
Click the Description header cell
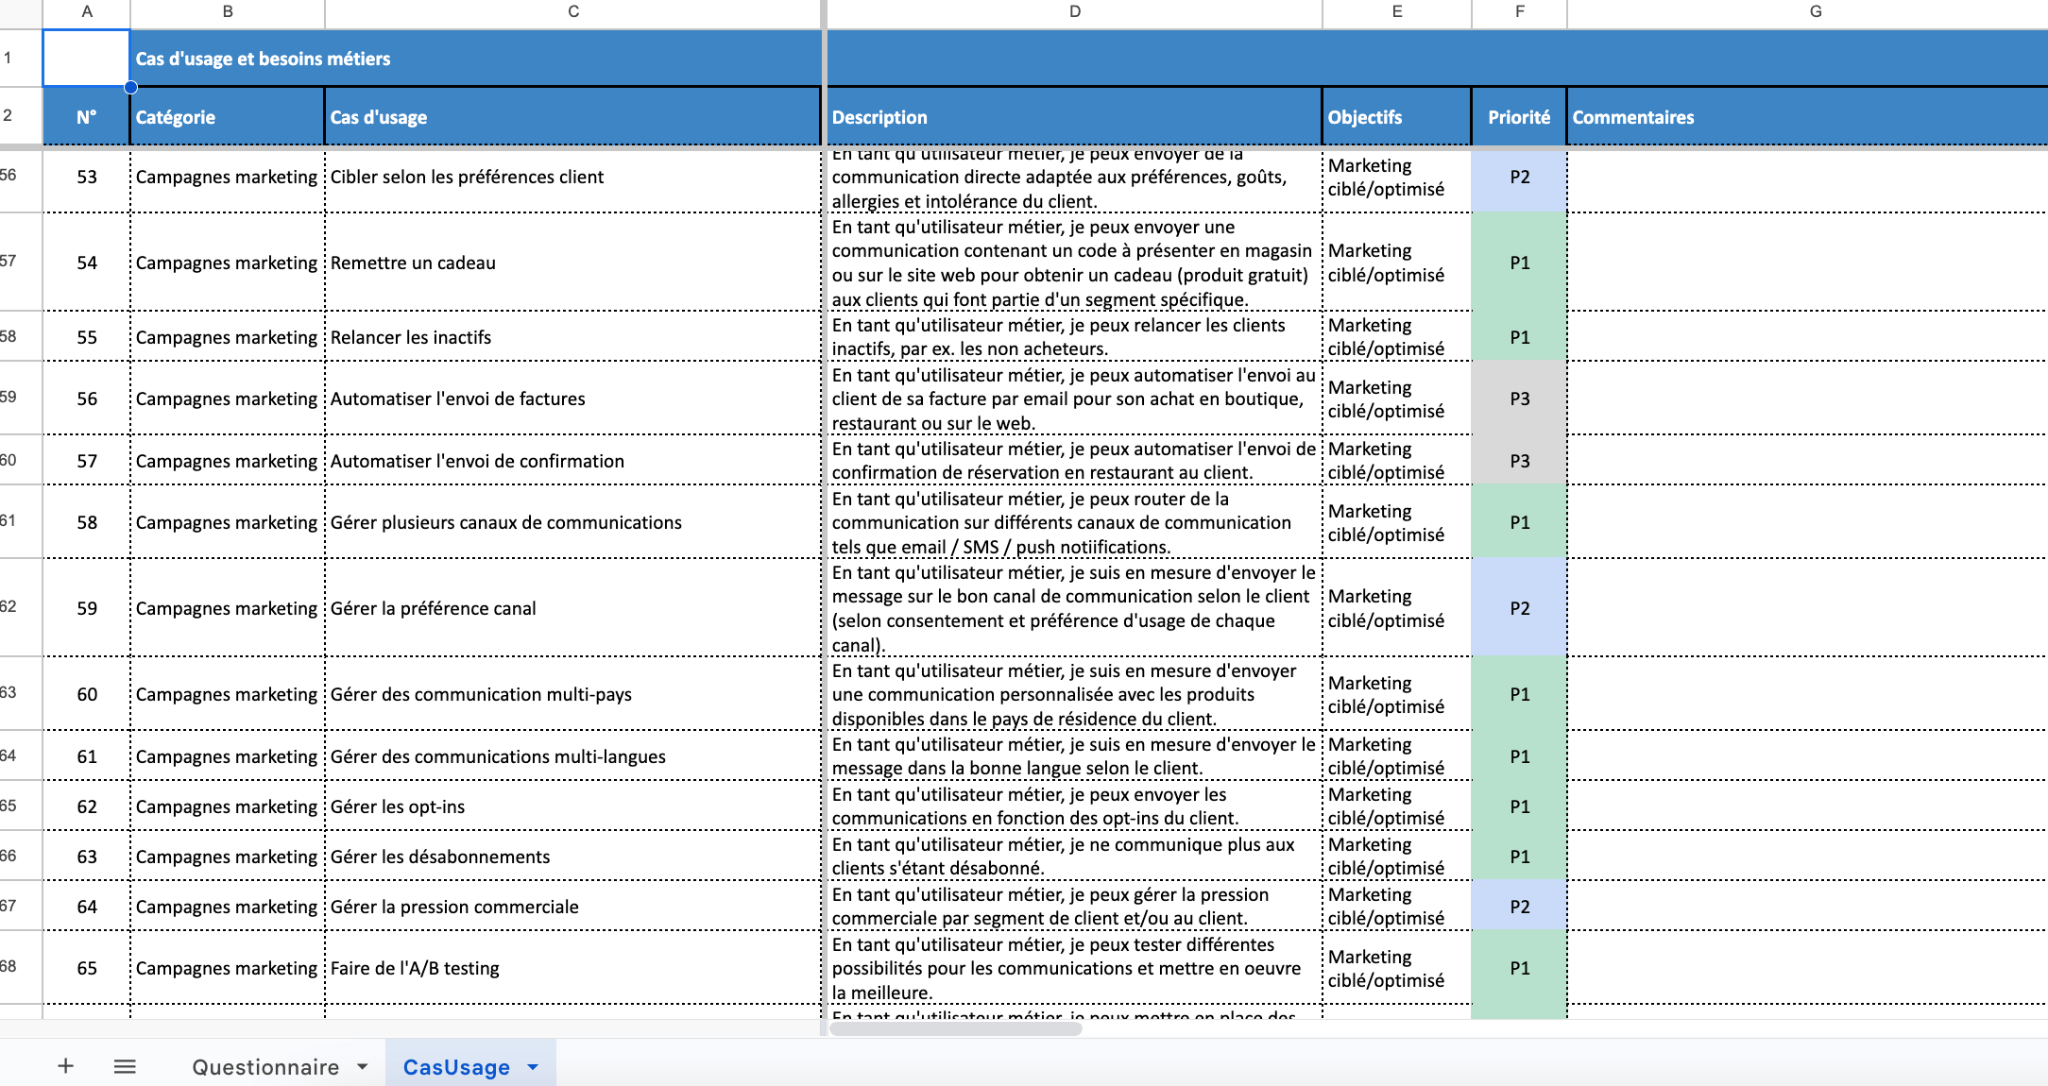[1074, 117]
